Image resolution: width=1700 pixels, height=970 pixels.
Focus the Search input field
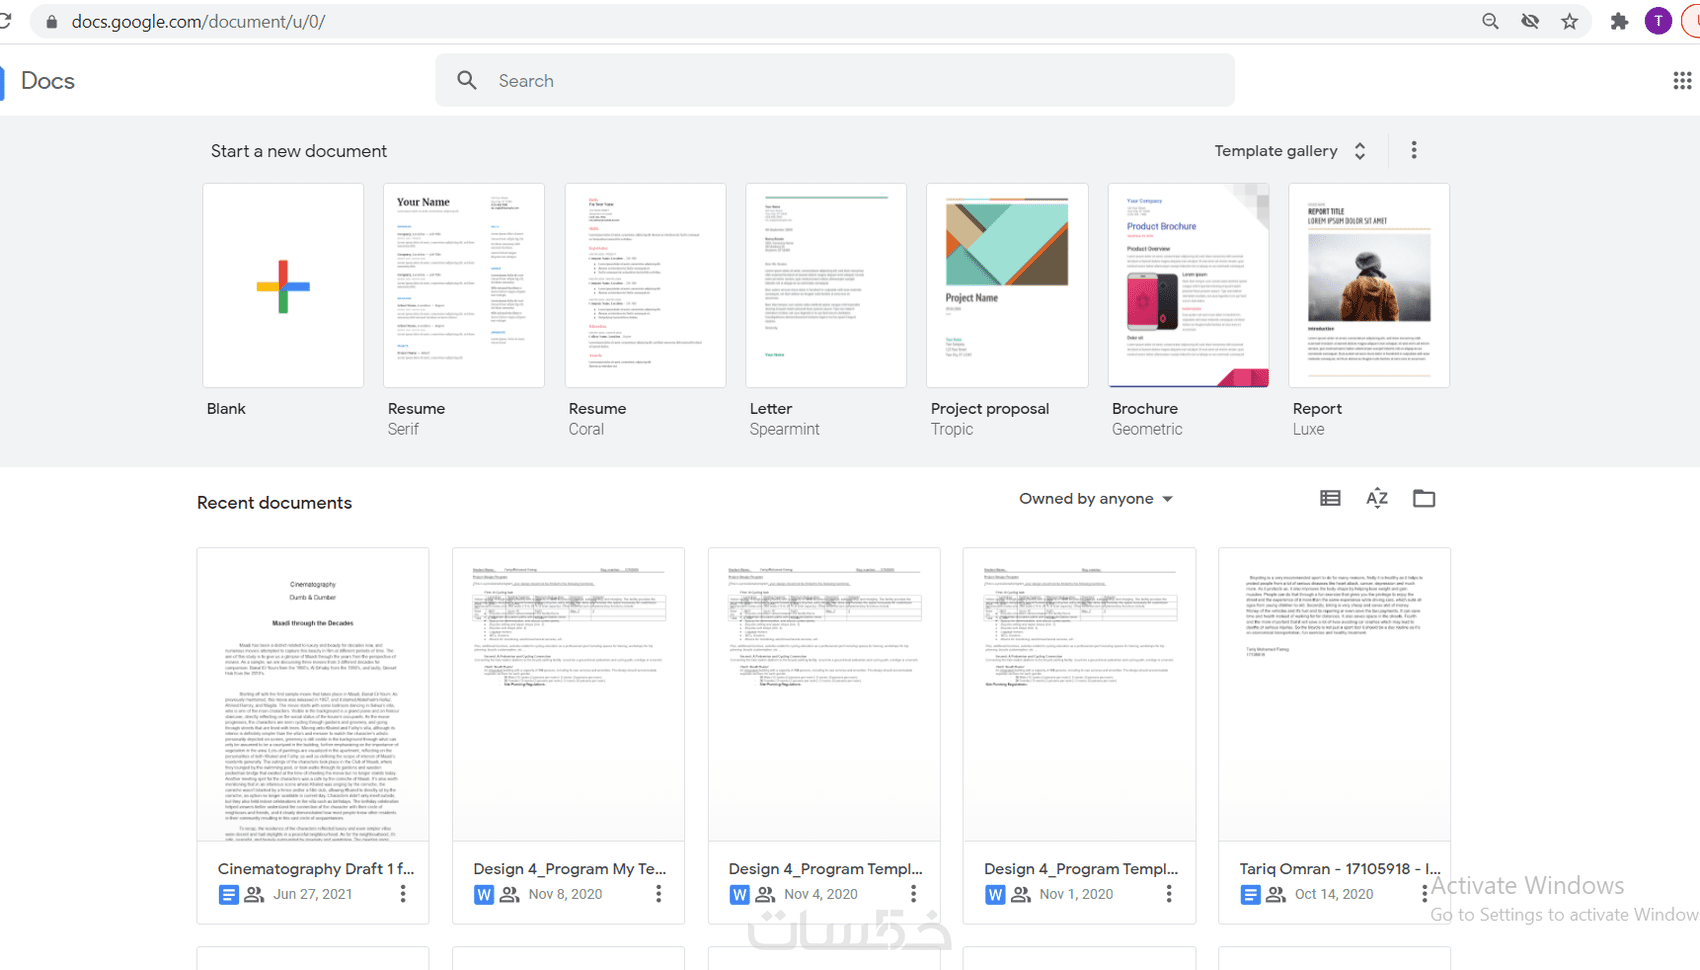[835, 80]
